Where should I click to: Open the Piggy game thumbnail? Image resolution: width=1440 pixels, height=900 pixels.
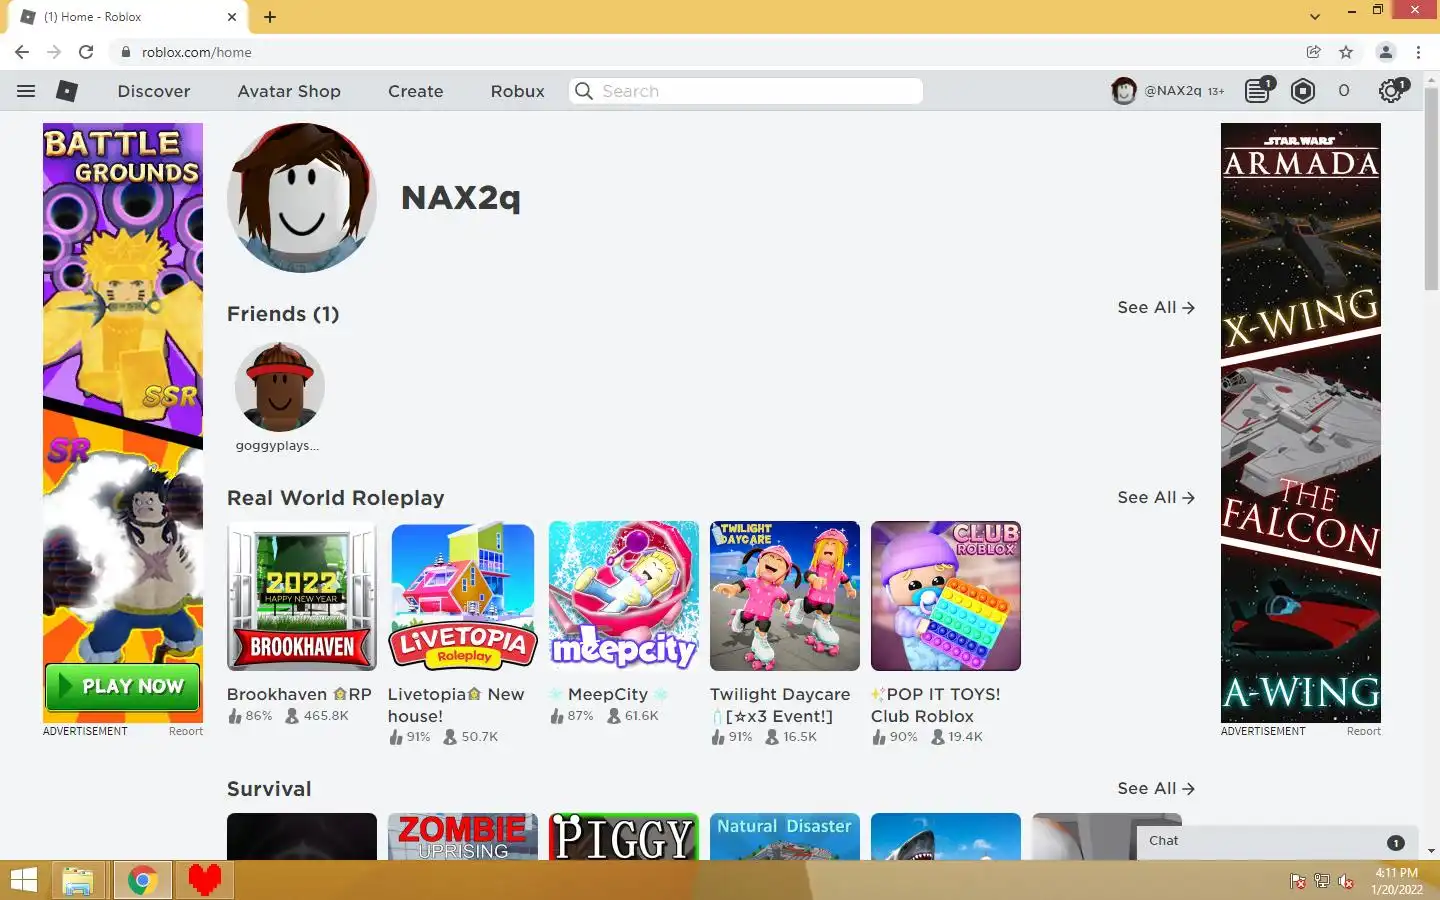click(624, 836)
